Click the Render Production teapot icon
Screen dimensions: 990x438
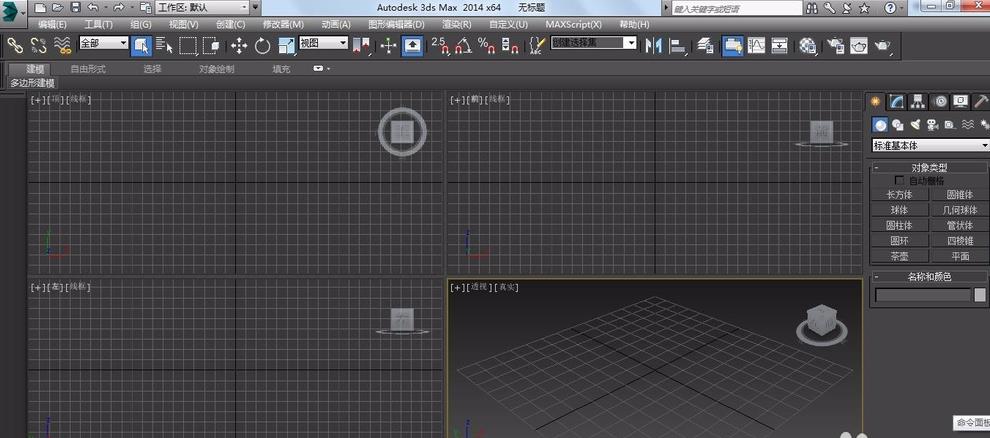[882, 45]
